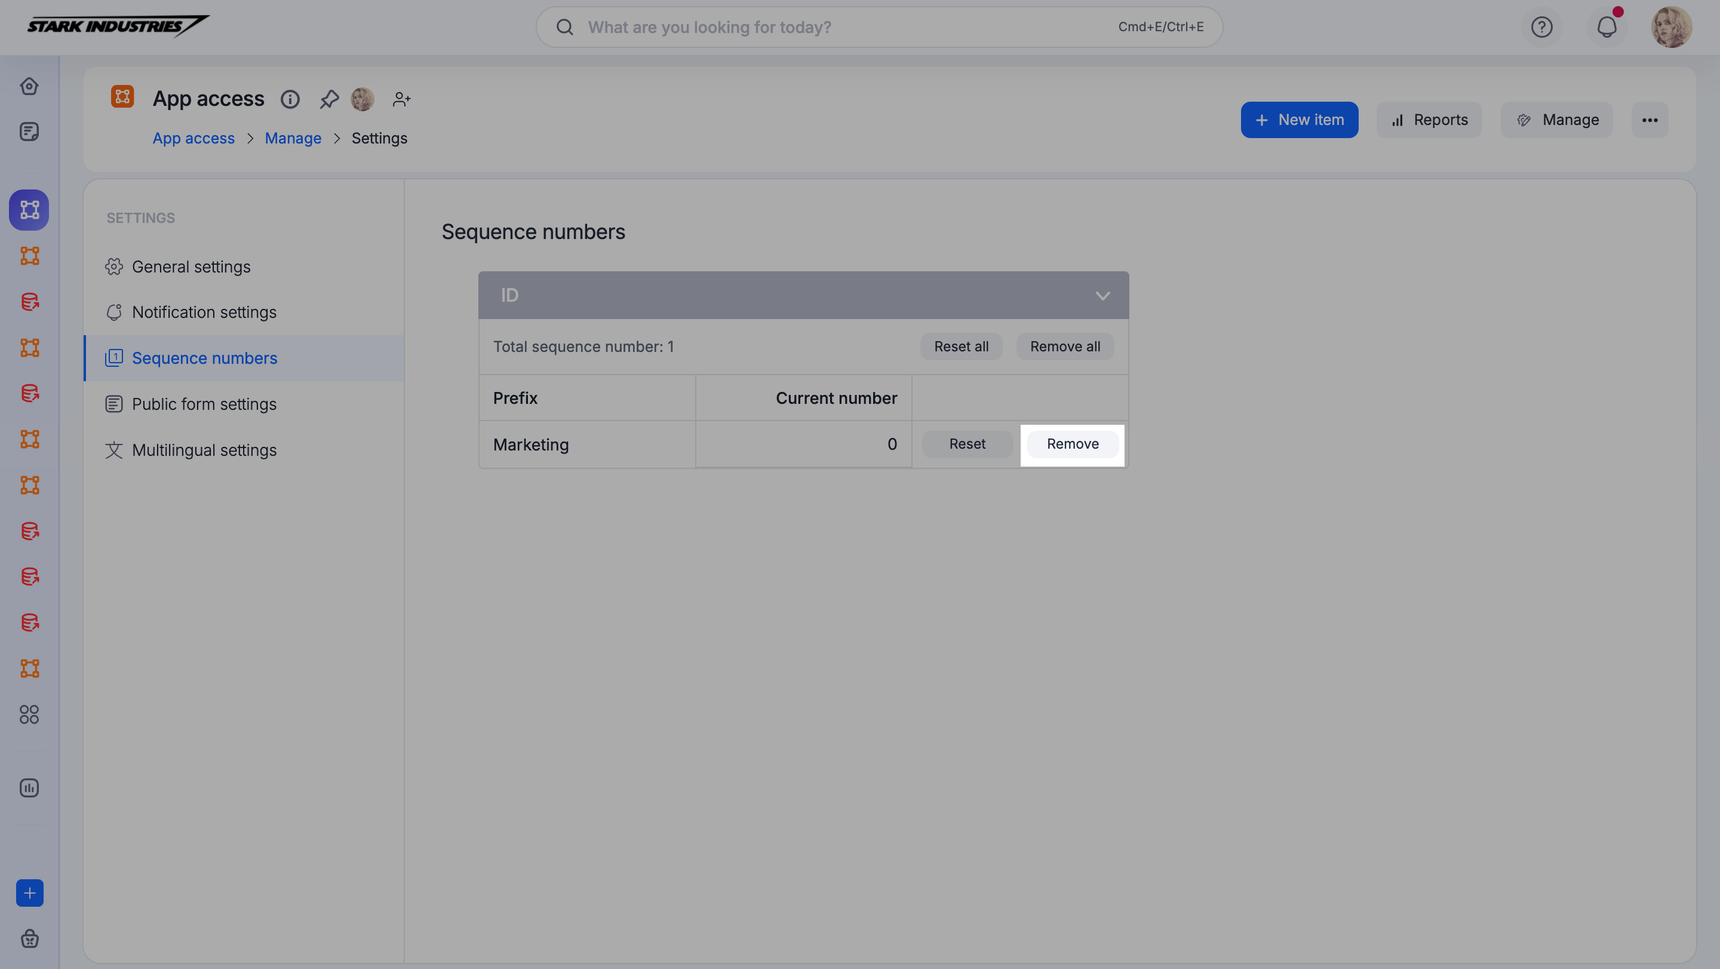The image size is (1720, 969).
Task: Go to Multilingual settings
Action: (x=204, y=450)
